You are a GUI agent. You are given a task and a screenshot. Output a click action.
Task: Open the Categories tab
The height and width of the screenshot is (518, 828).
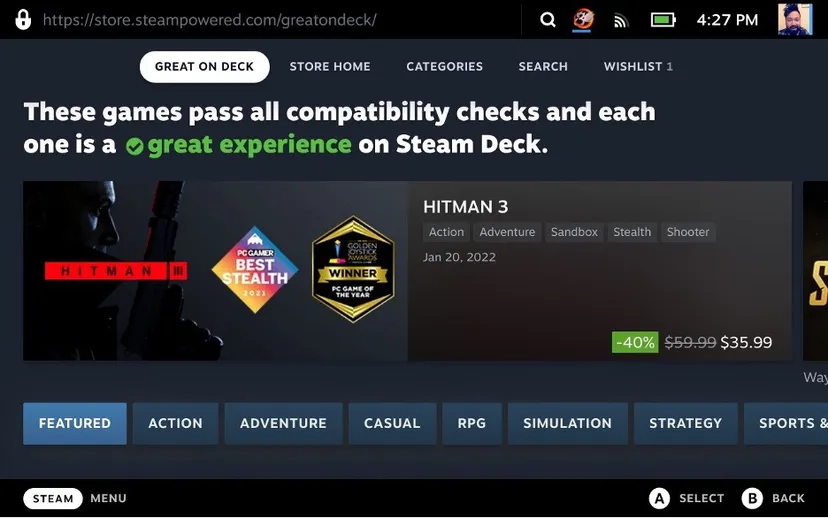click(445, 67)
